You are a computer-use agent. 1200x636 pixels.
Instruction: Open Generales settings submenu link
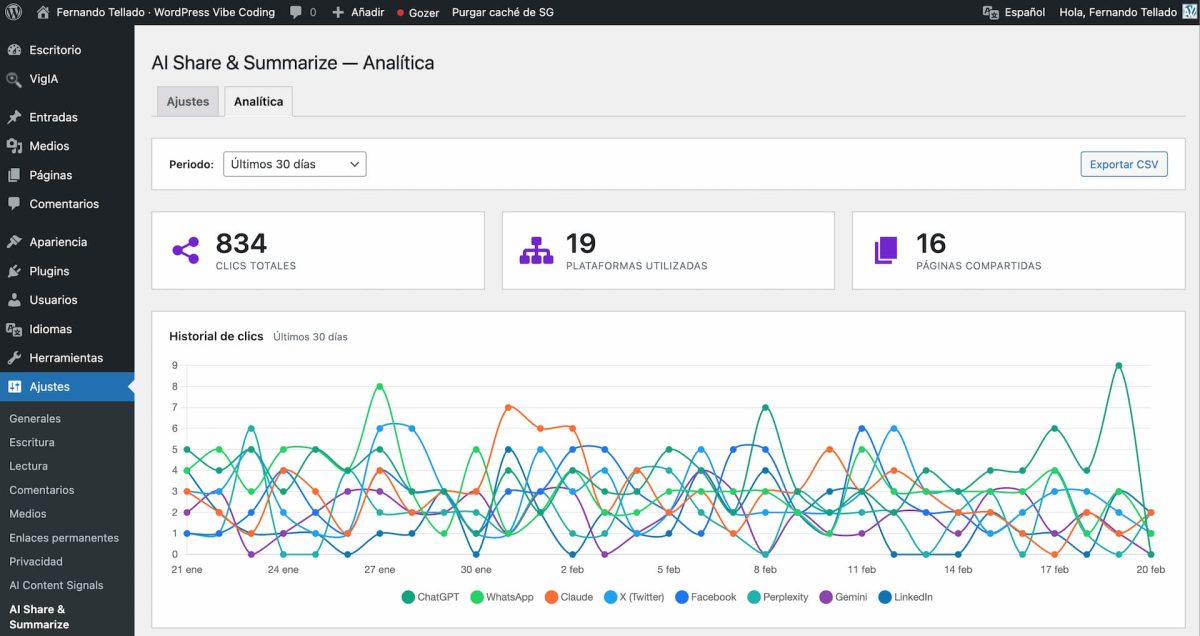(x=35, y=419)
